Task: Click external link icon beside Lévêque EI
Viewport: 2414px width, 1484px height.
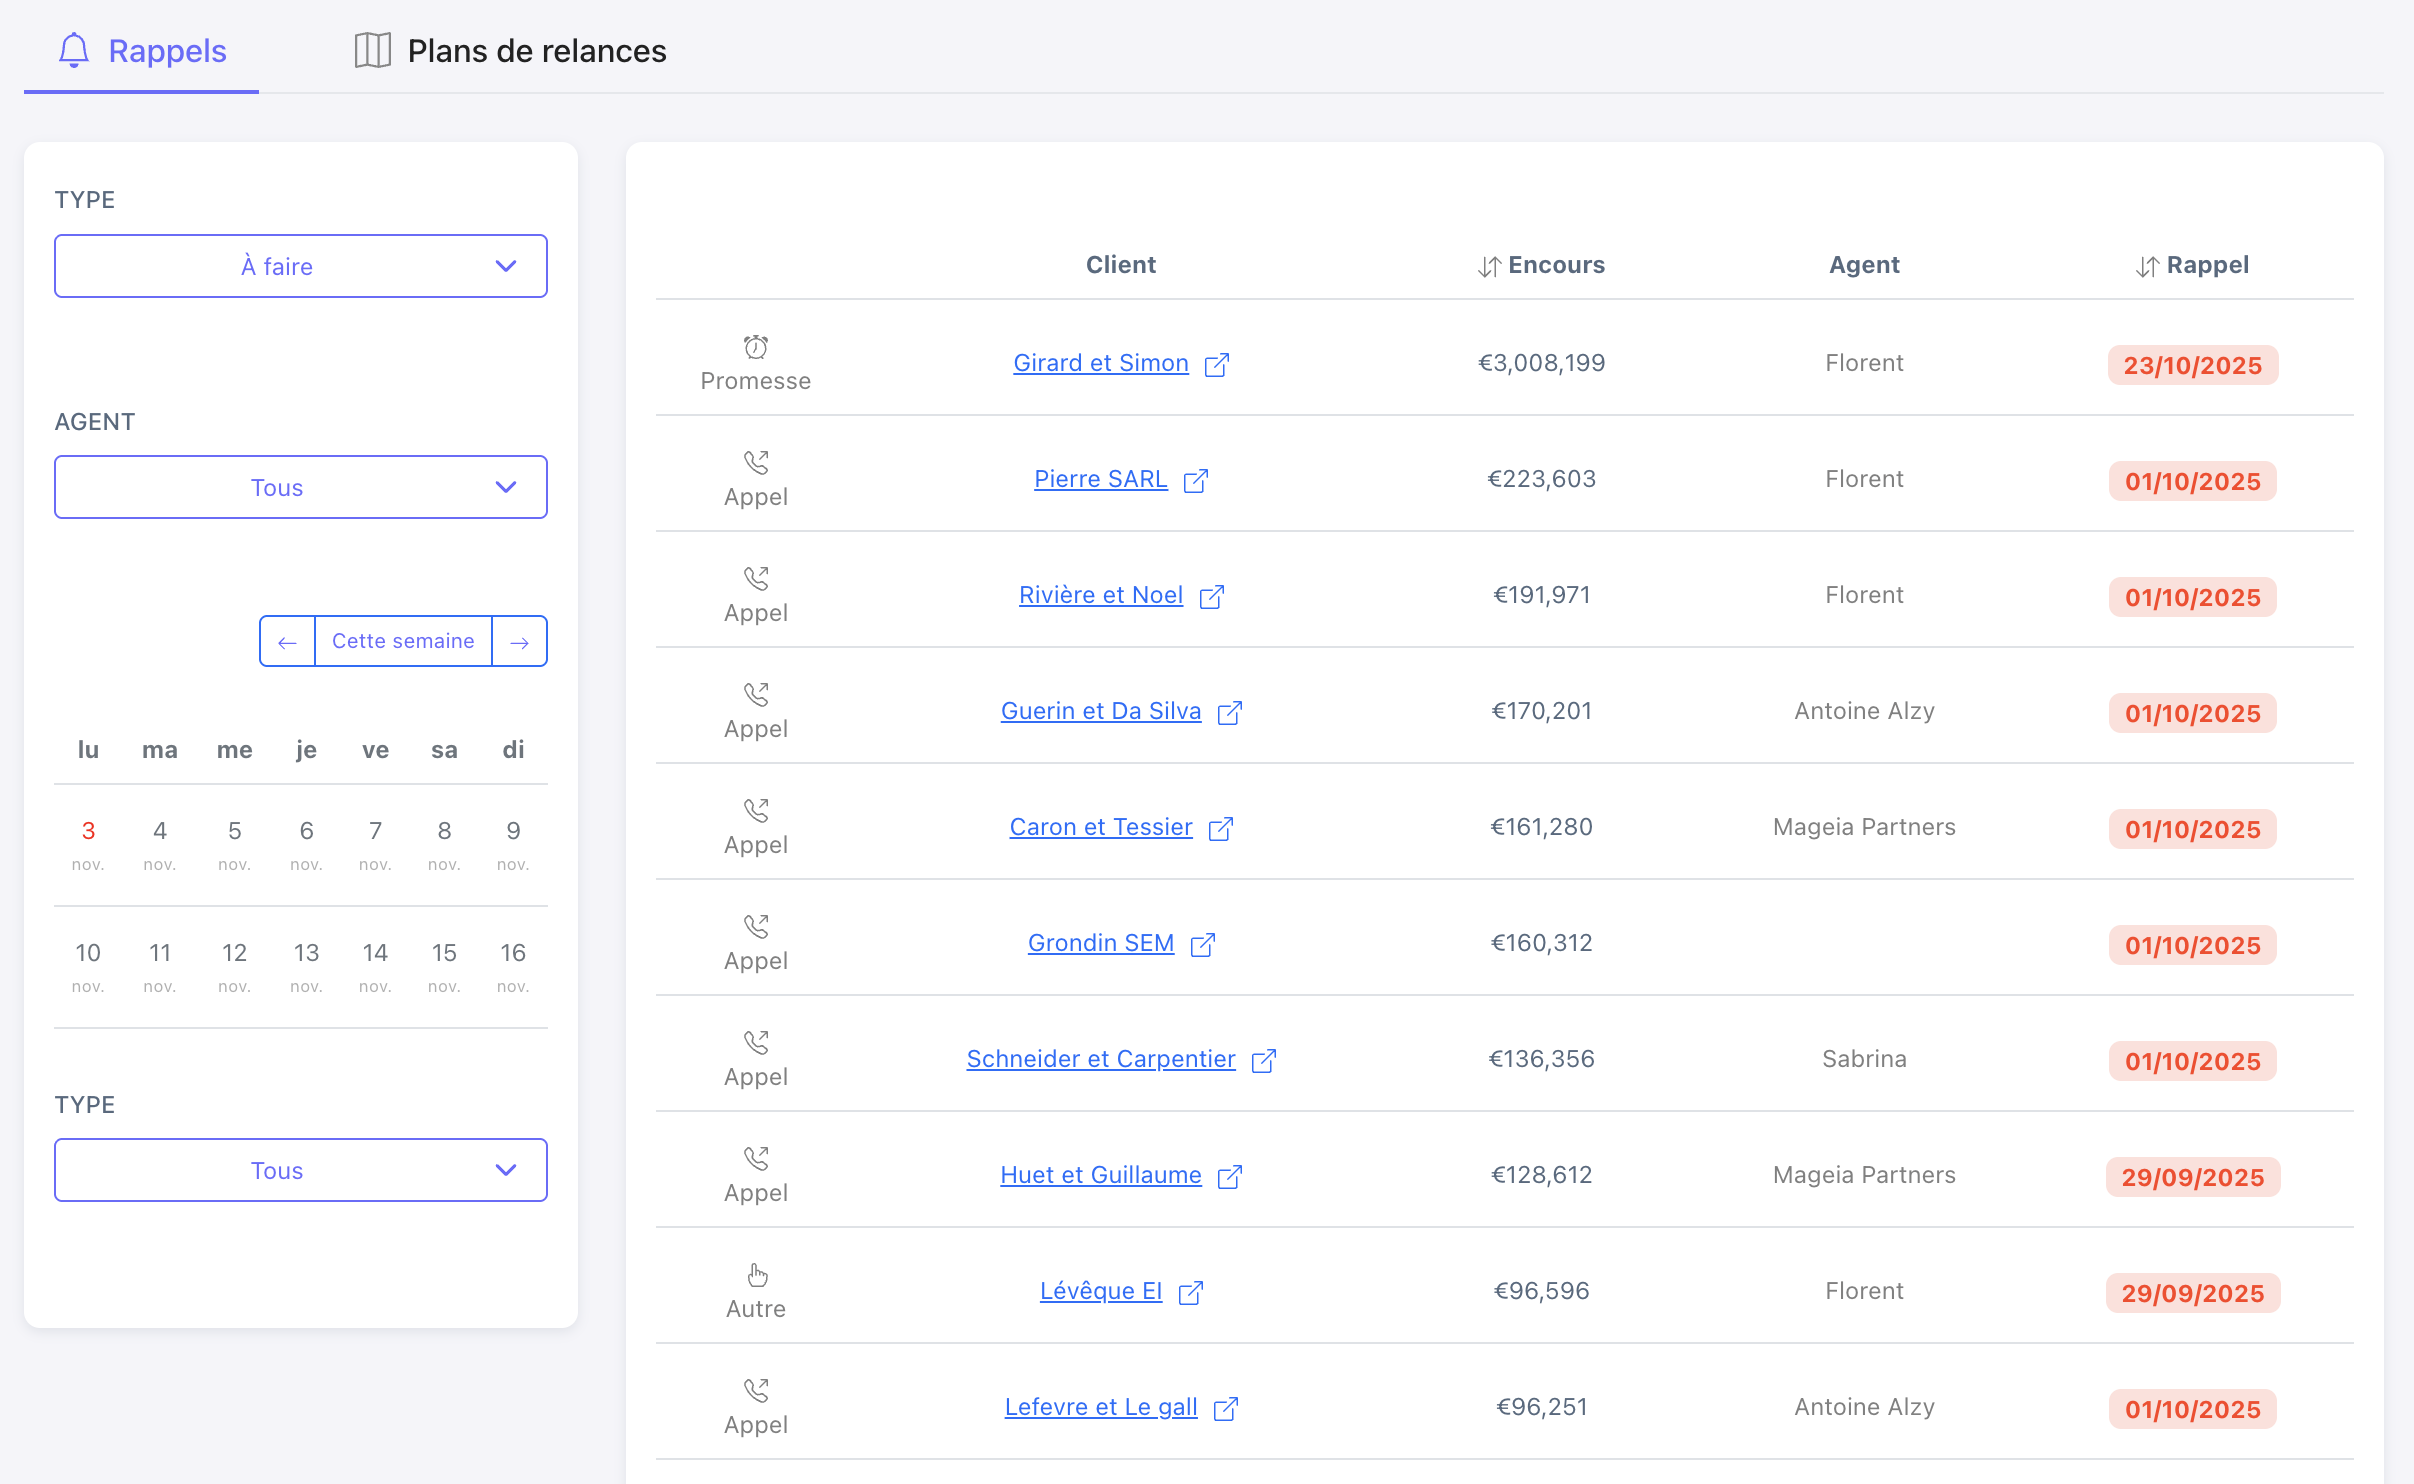Action: click(1190, 1292)
